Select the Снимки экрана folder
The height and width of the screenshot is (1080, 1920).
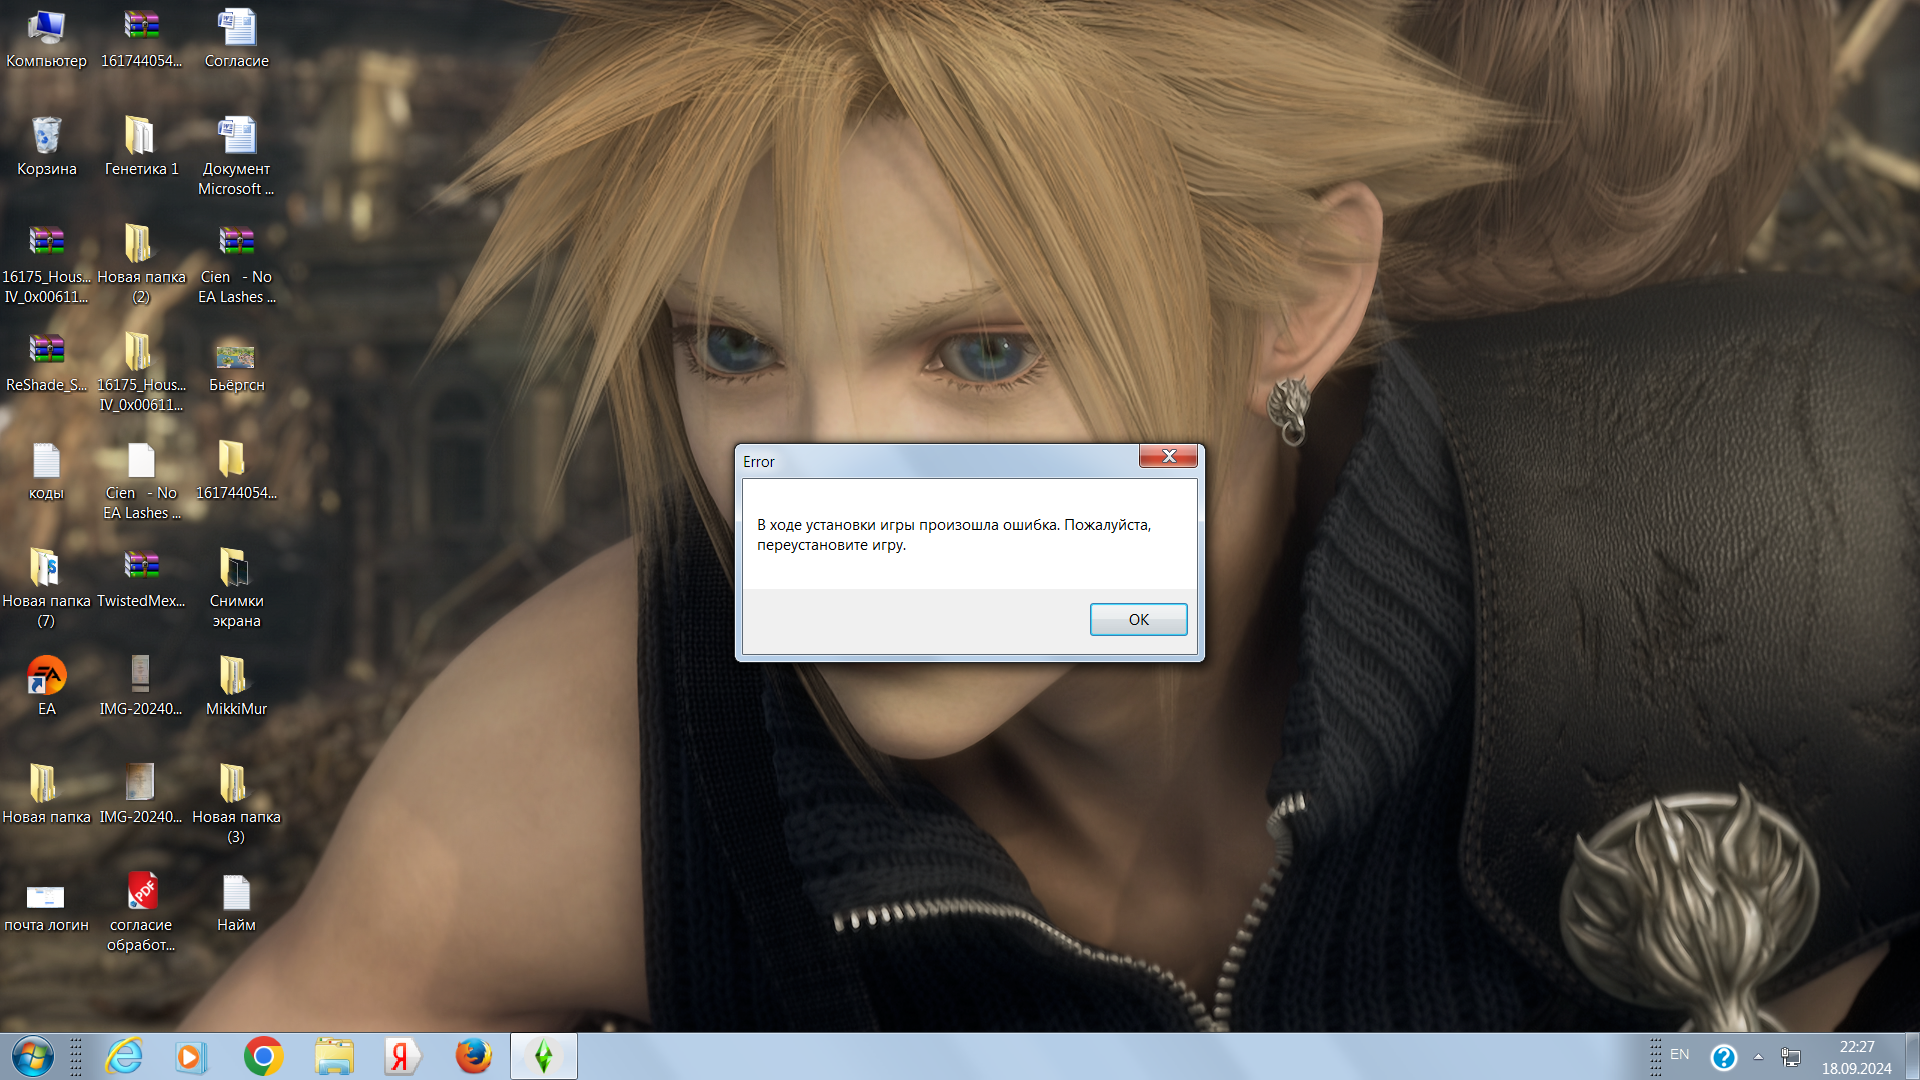pos(237,589)
